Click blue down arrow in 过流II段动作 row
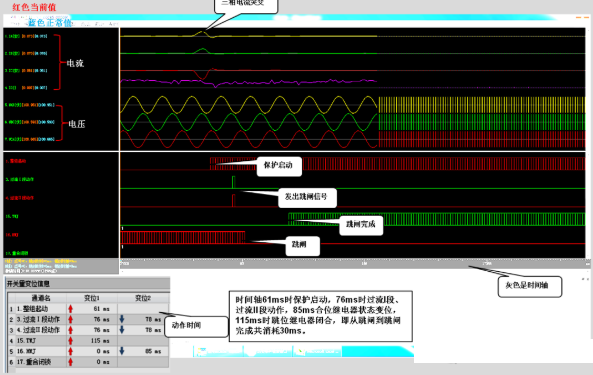This screenshot has height=375, width=593. (x=122, y=330)
